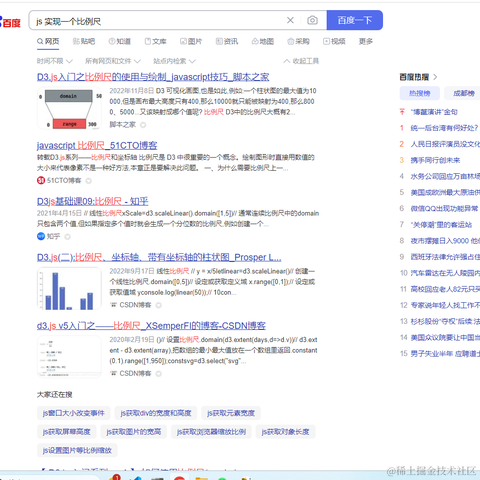Open hot topic '微信QQ出现功能异常'

point(444,209)
